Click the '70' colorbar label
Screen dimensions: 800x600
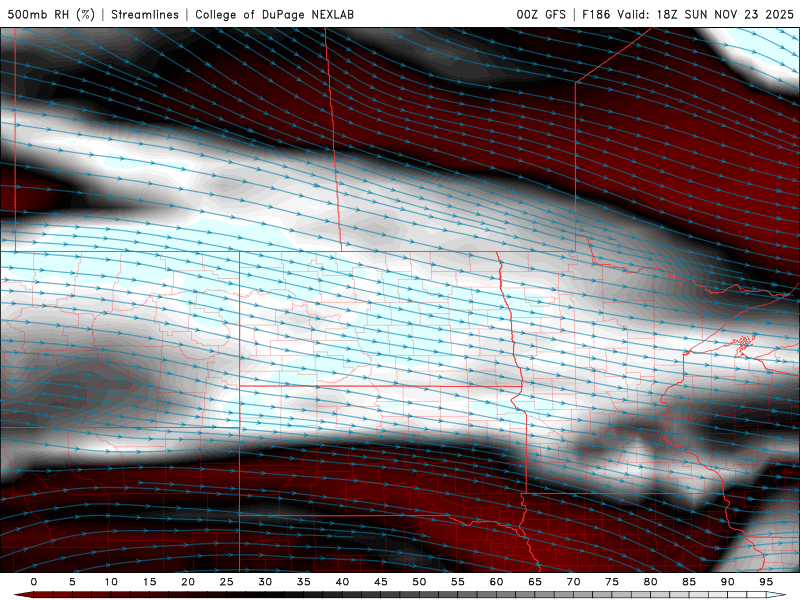[573, 582]
